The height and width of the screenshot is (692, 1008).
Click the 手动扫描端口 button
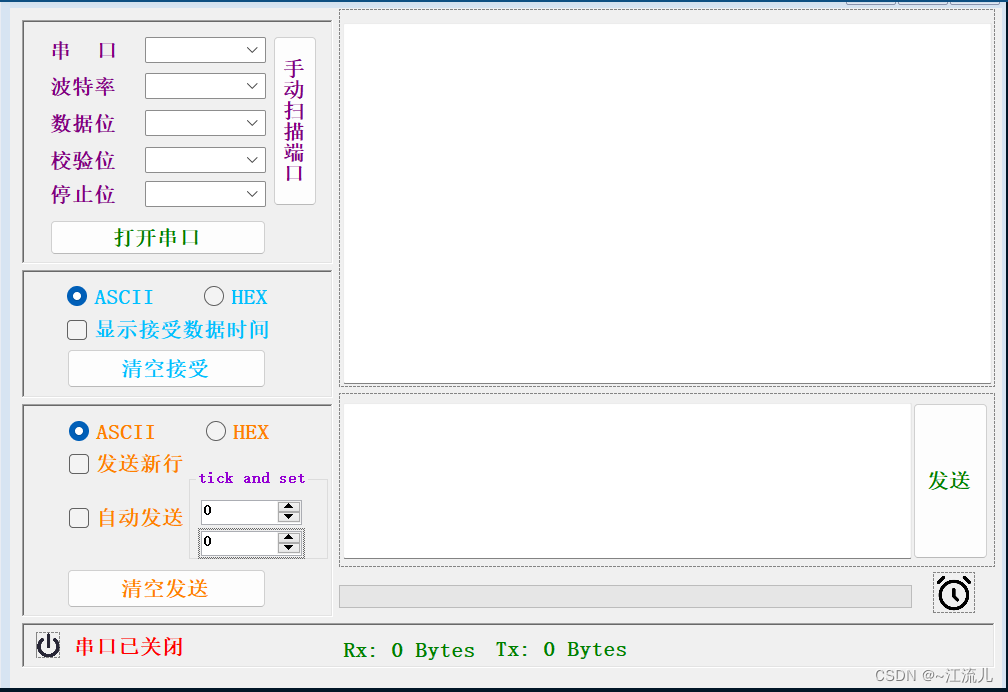(x=295, y=121)
